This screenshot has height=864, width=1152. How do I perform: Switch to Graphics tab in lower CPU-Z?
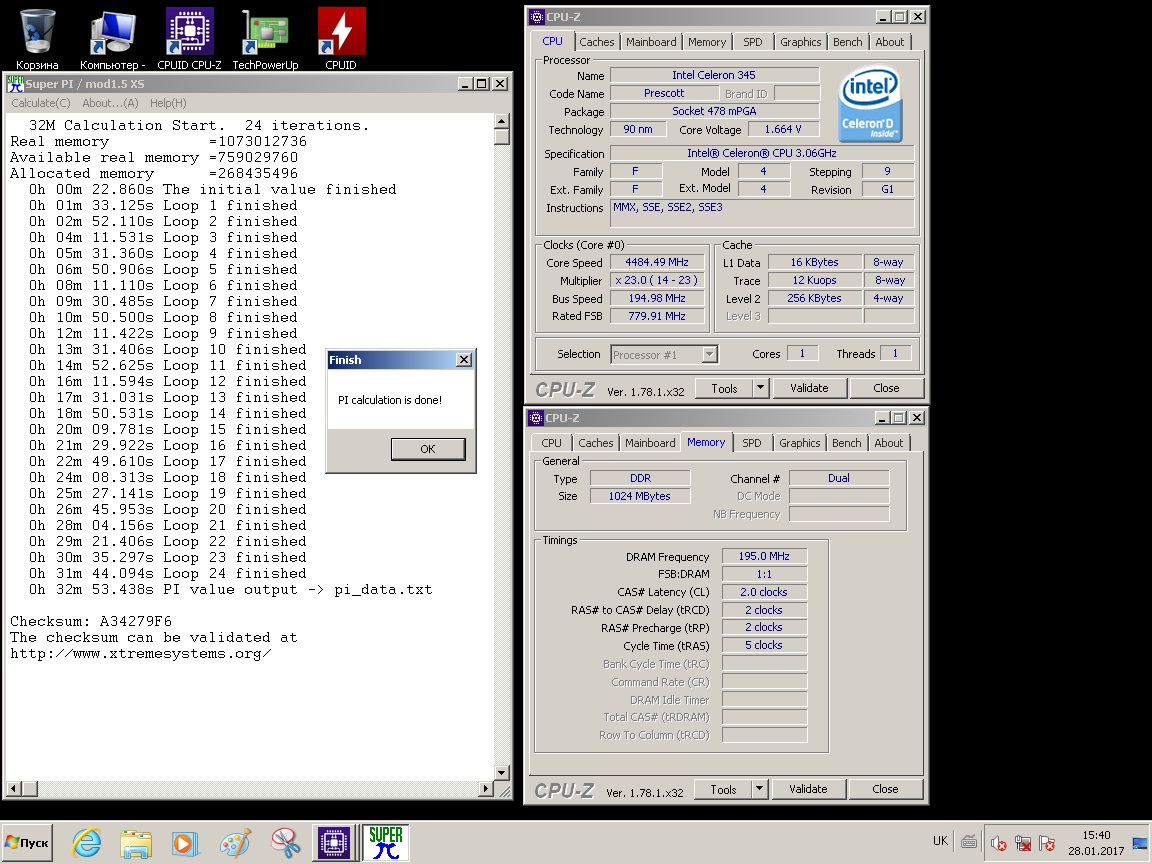point(799,443)
